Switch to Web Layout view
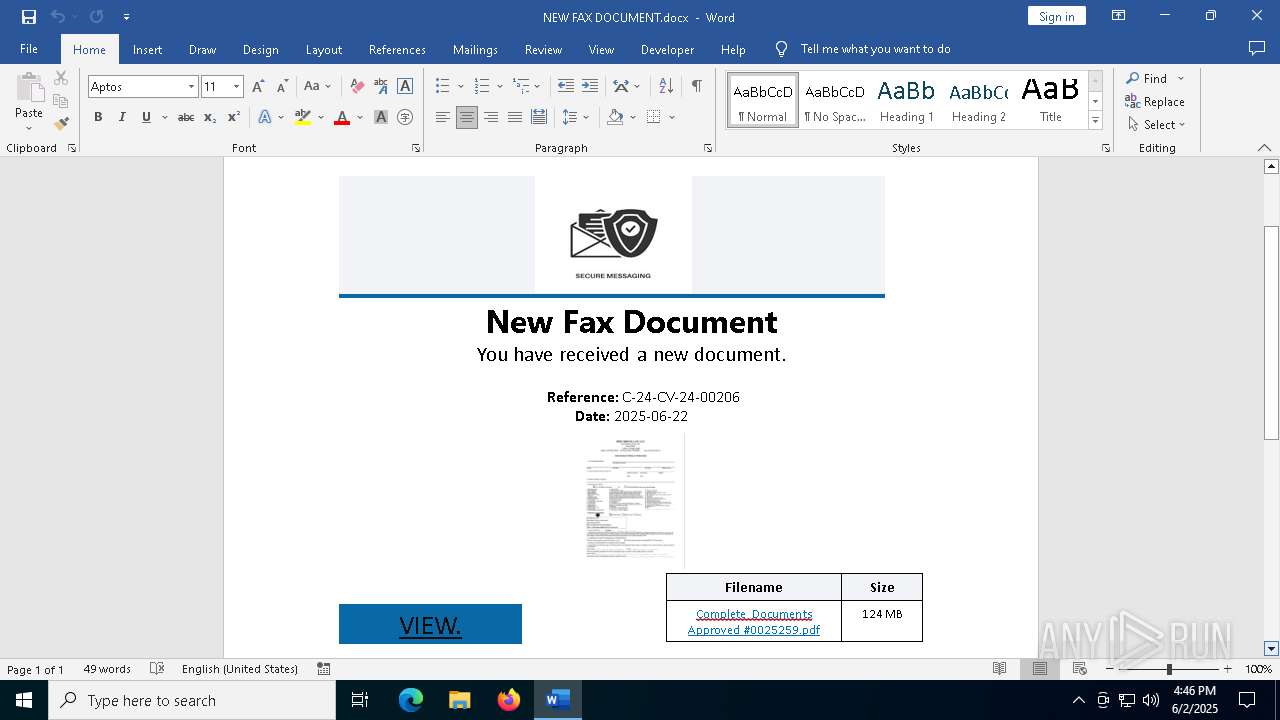This screenshot has width=1280, height=720. (1079, 669)
